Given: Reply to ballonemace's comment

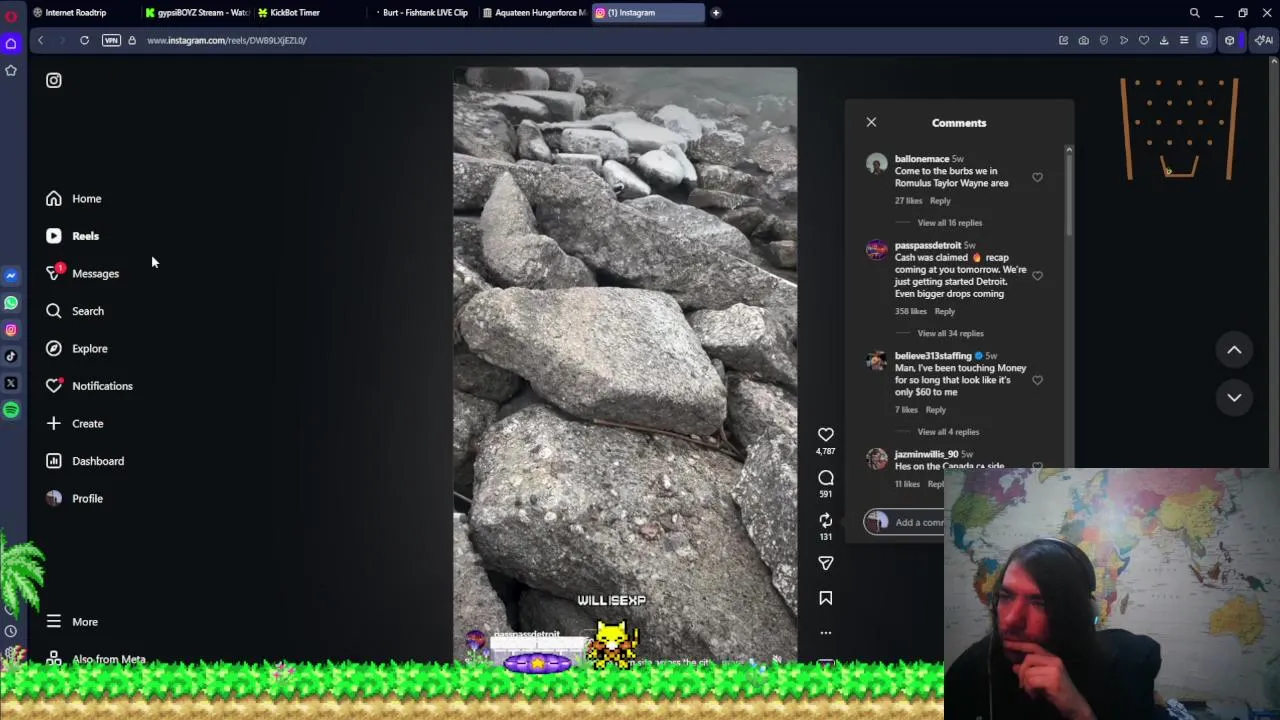Looking at the screenshot, I should [940, 201].
